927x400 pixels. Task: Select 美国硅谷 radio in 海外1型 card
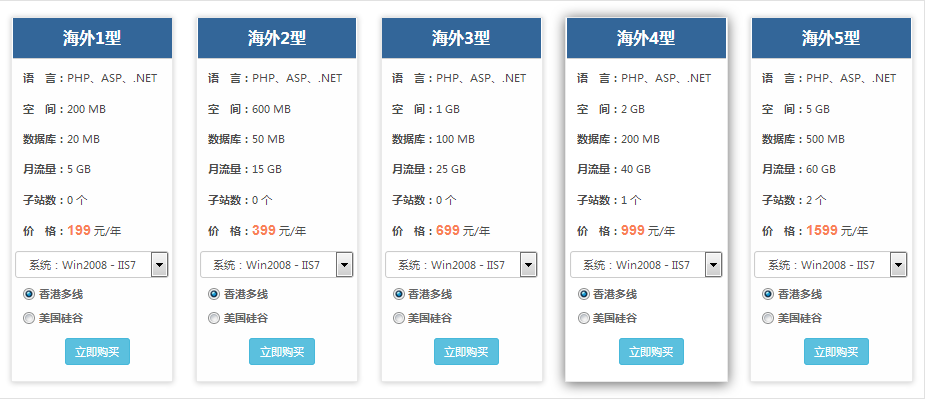click(29, 318)
